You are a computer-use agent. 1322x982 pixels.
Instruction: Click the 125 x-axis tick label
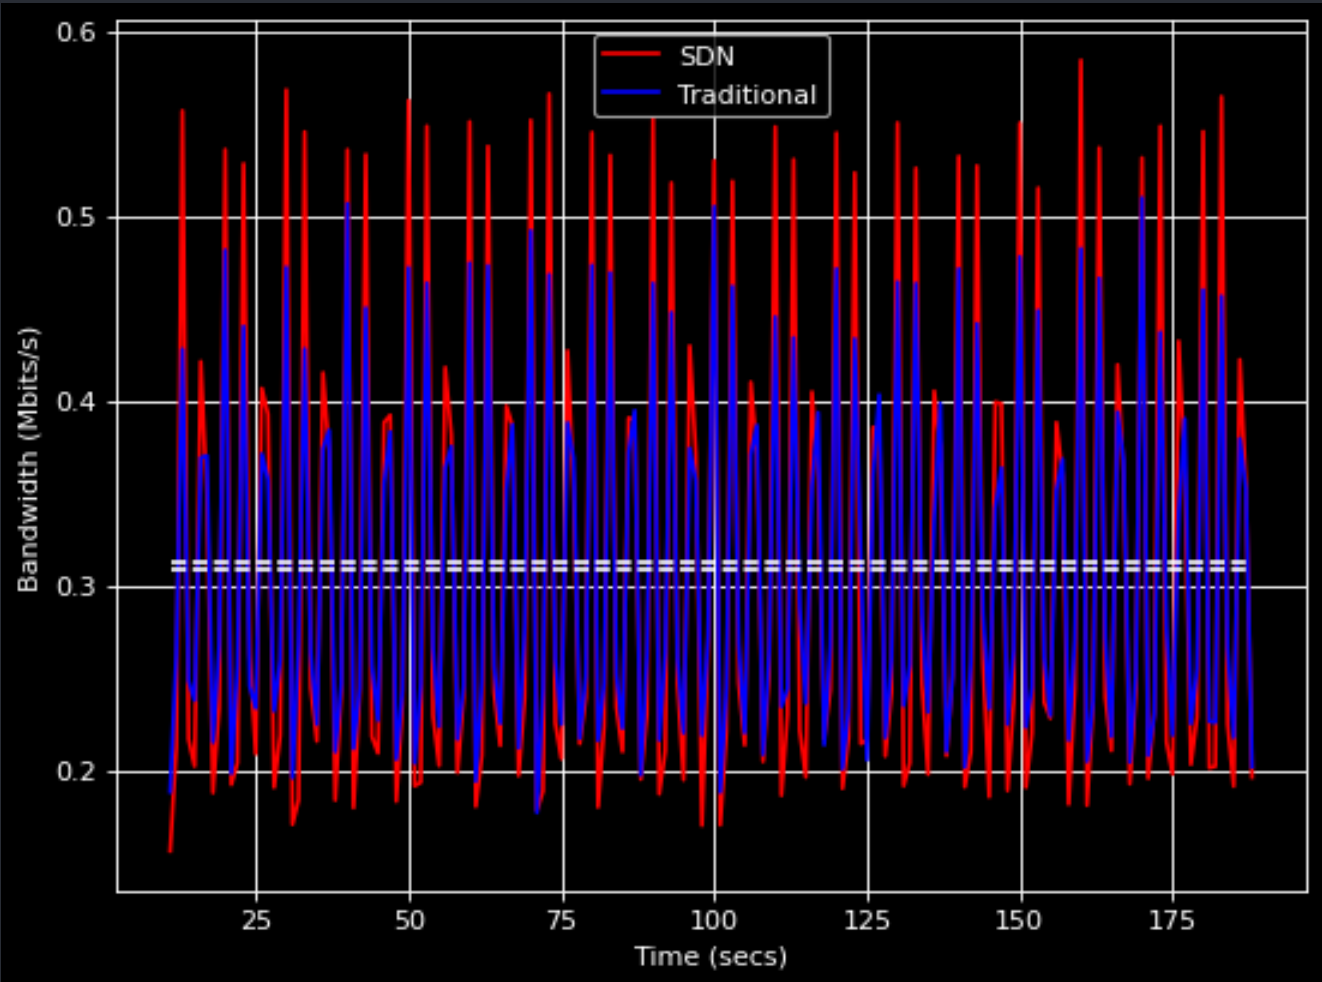click(x=867, y=920)
